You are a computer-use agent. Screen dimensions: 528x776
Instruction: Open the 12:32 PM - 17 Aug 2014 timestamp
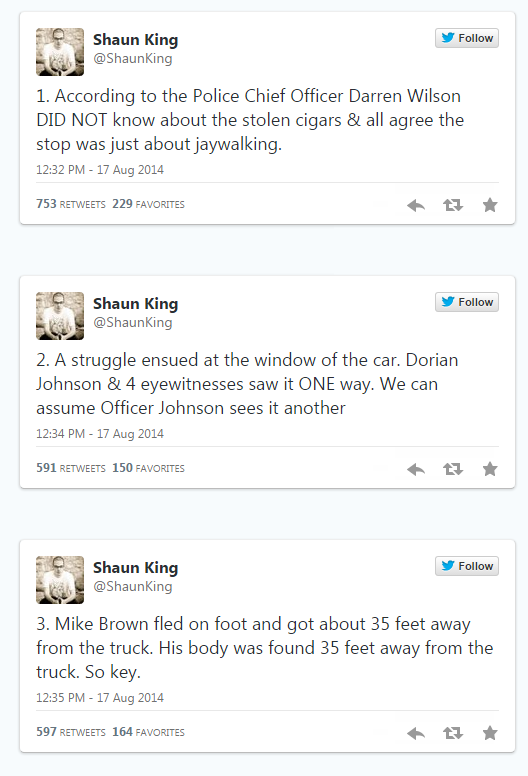(99, 170)
